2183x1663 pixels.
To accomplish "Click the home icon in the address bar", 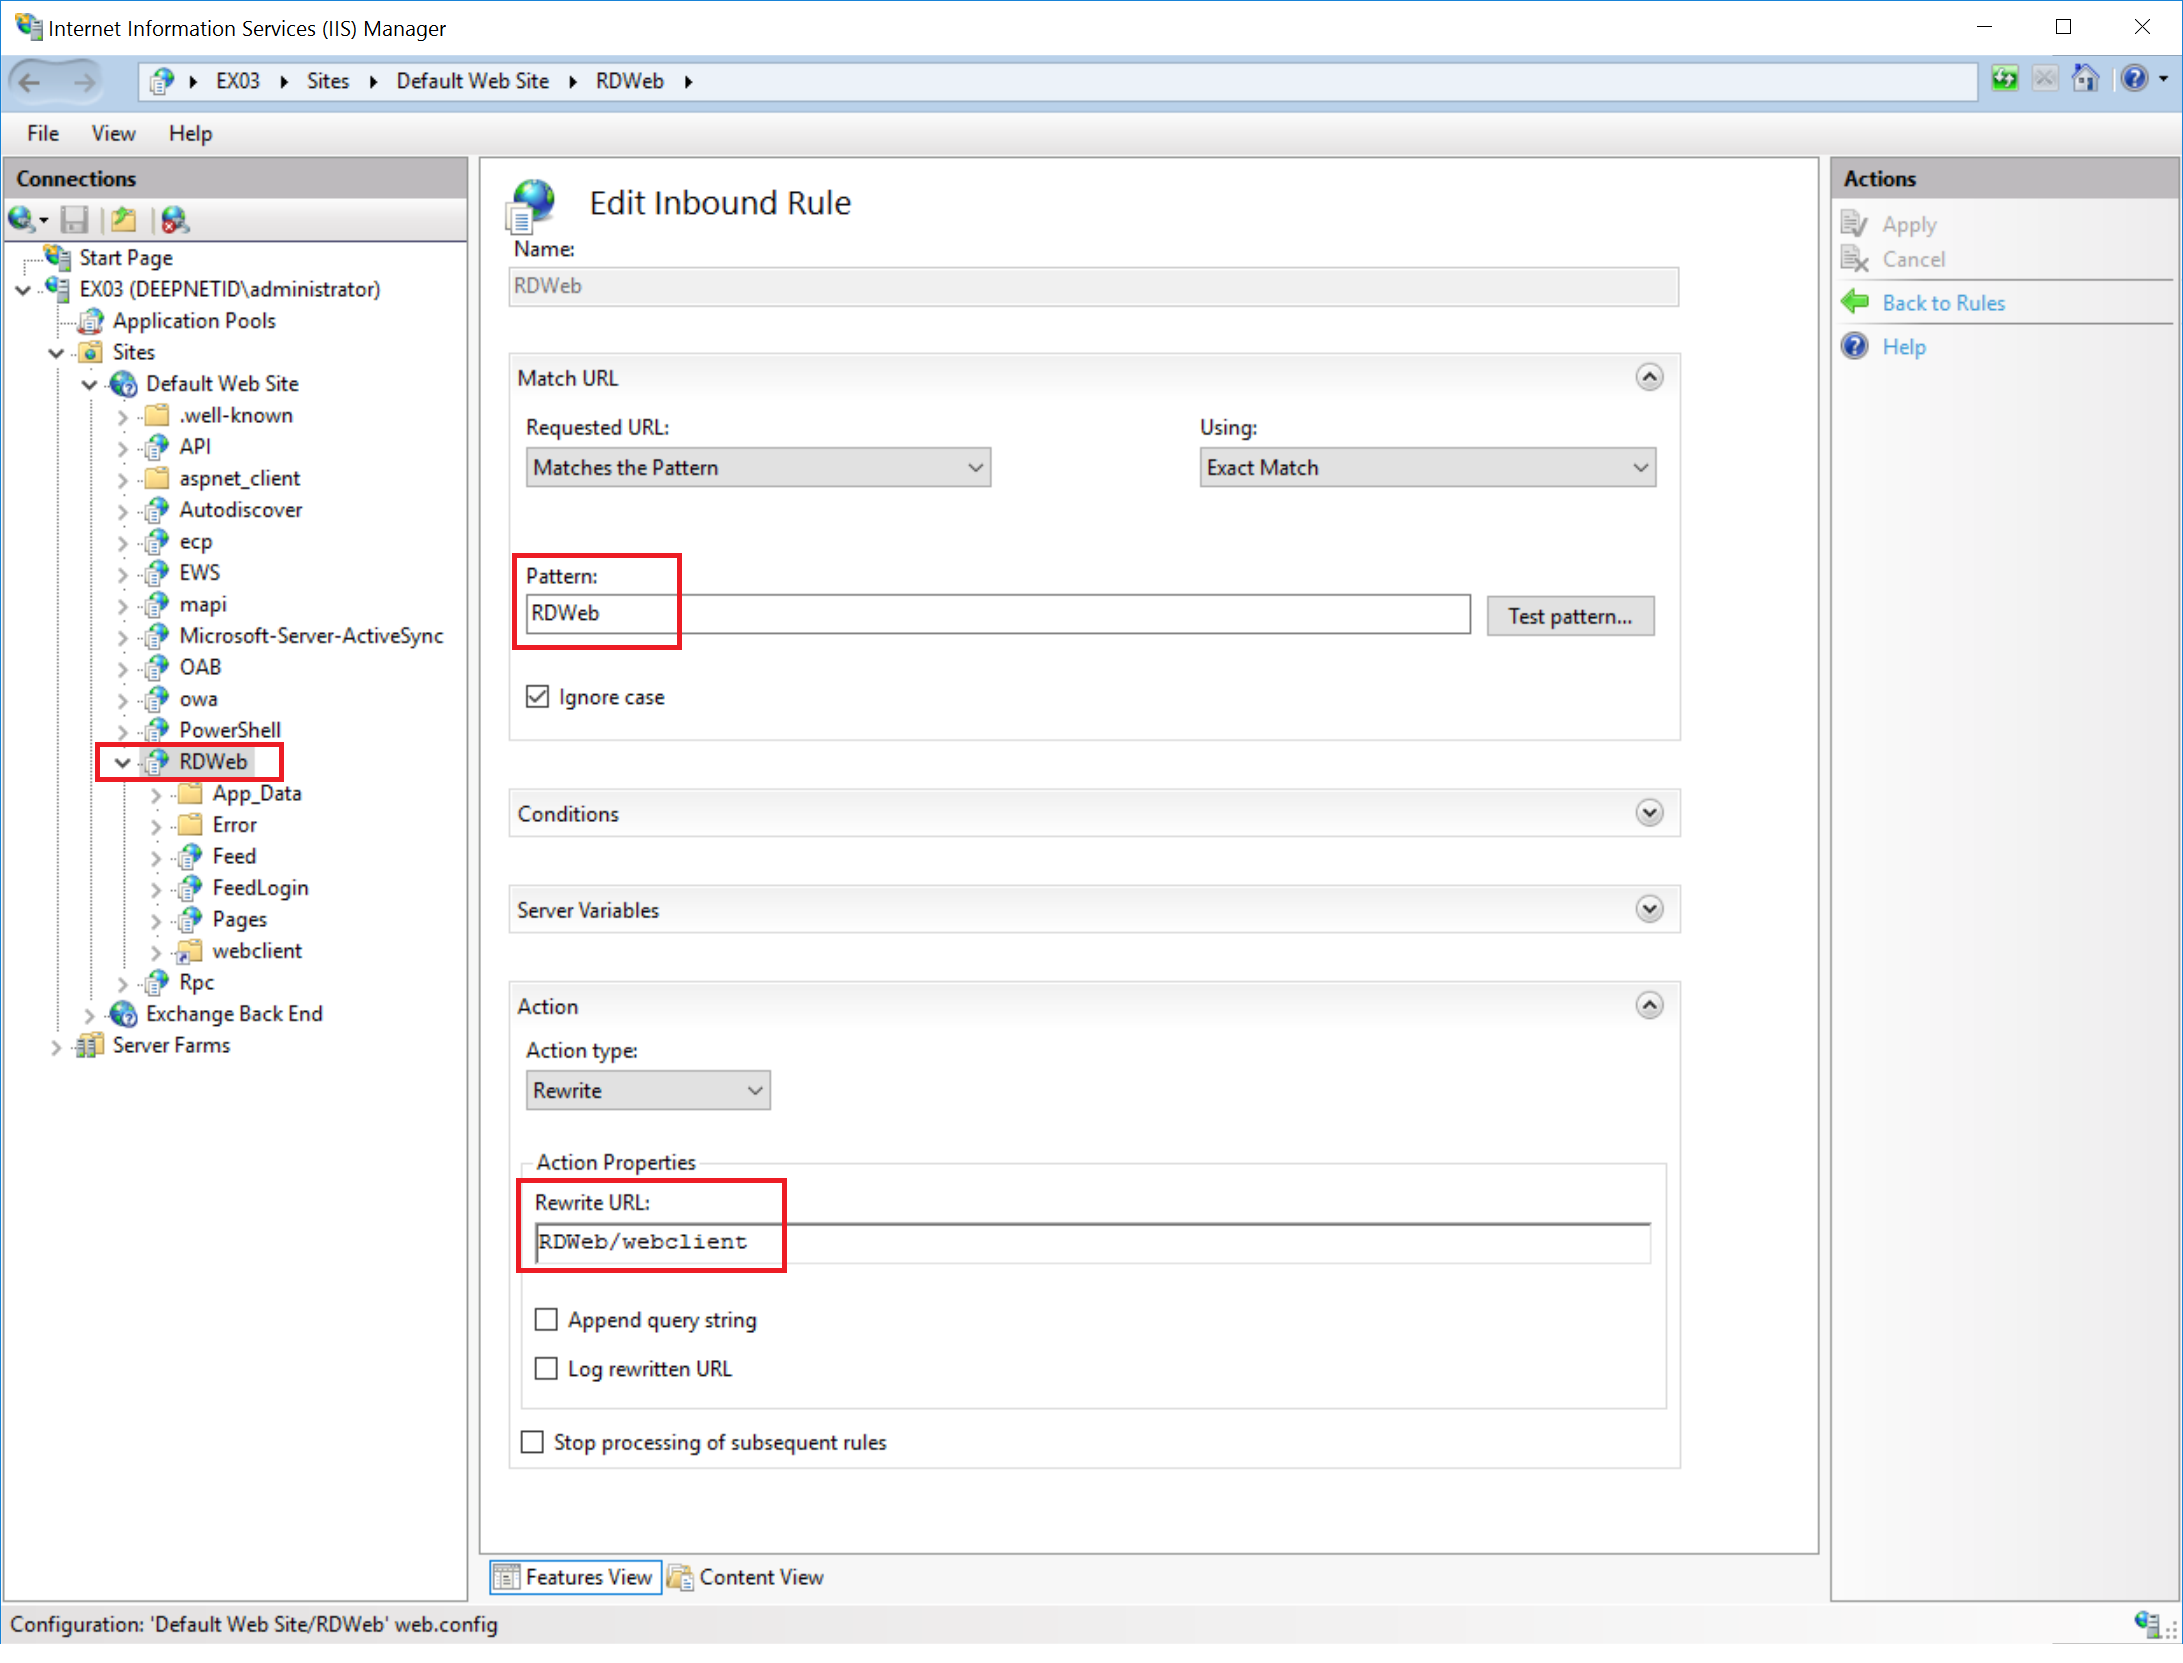I will 2084,80.
